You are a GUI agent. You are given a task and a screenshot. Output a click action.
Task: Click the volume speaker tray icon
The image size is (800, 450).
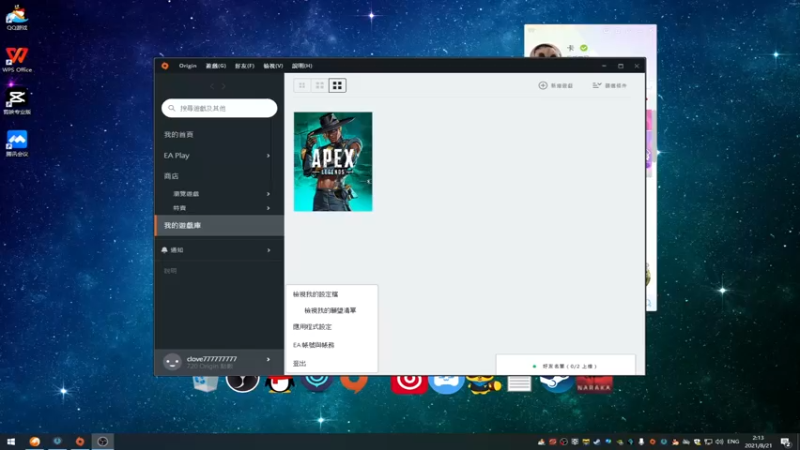[719, 442]
